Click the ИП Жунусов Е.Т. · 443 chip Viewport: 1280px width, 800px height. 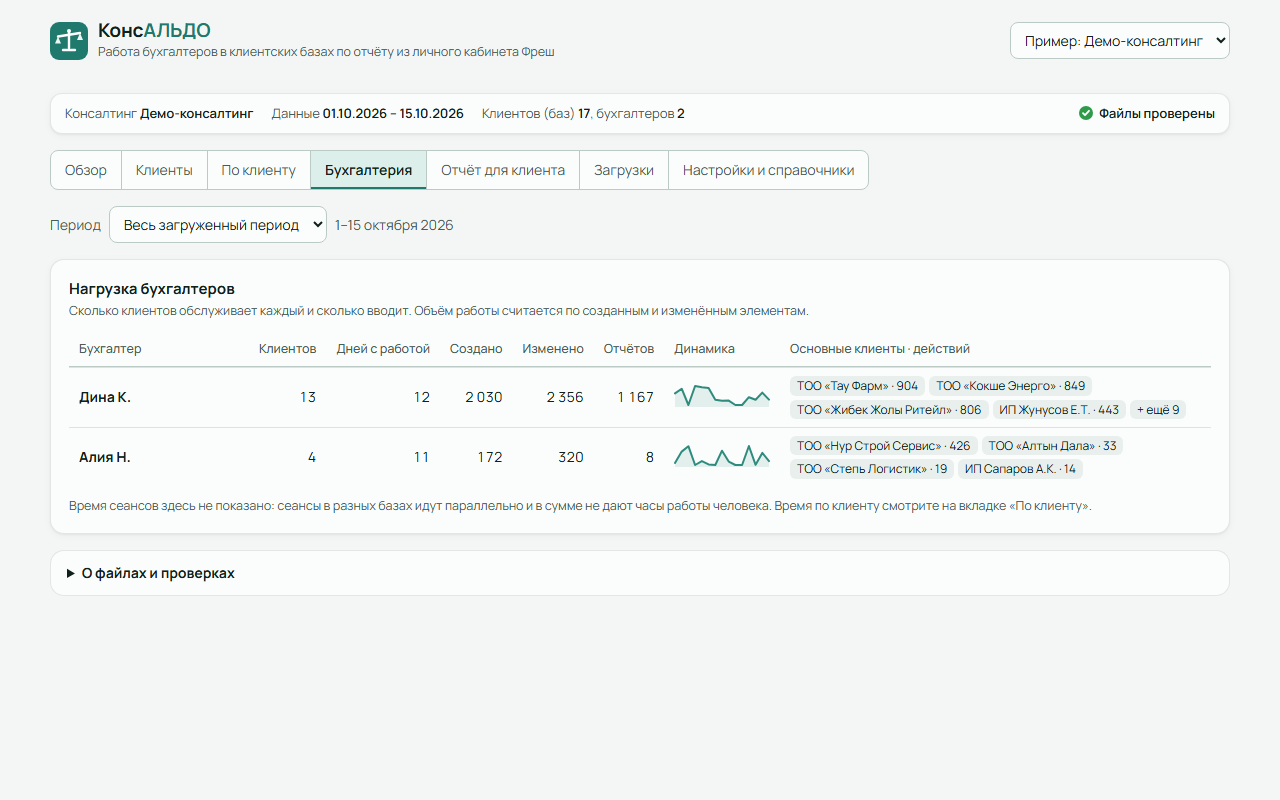pos(1059,410)
